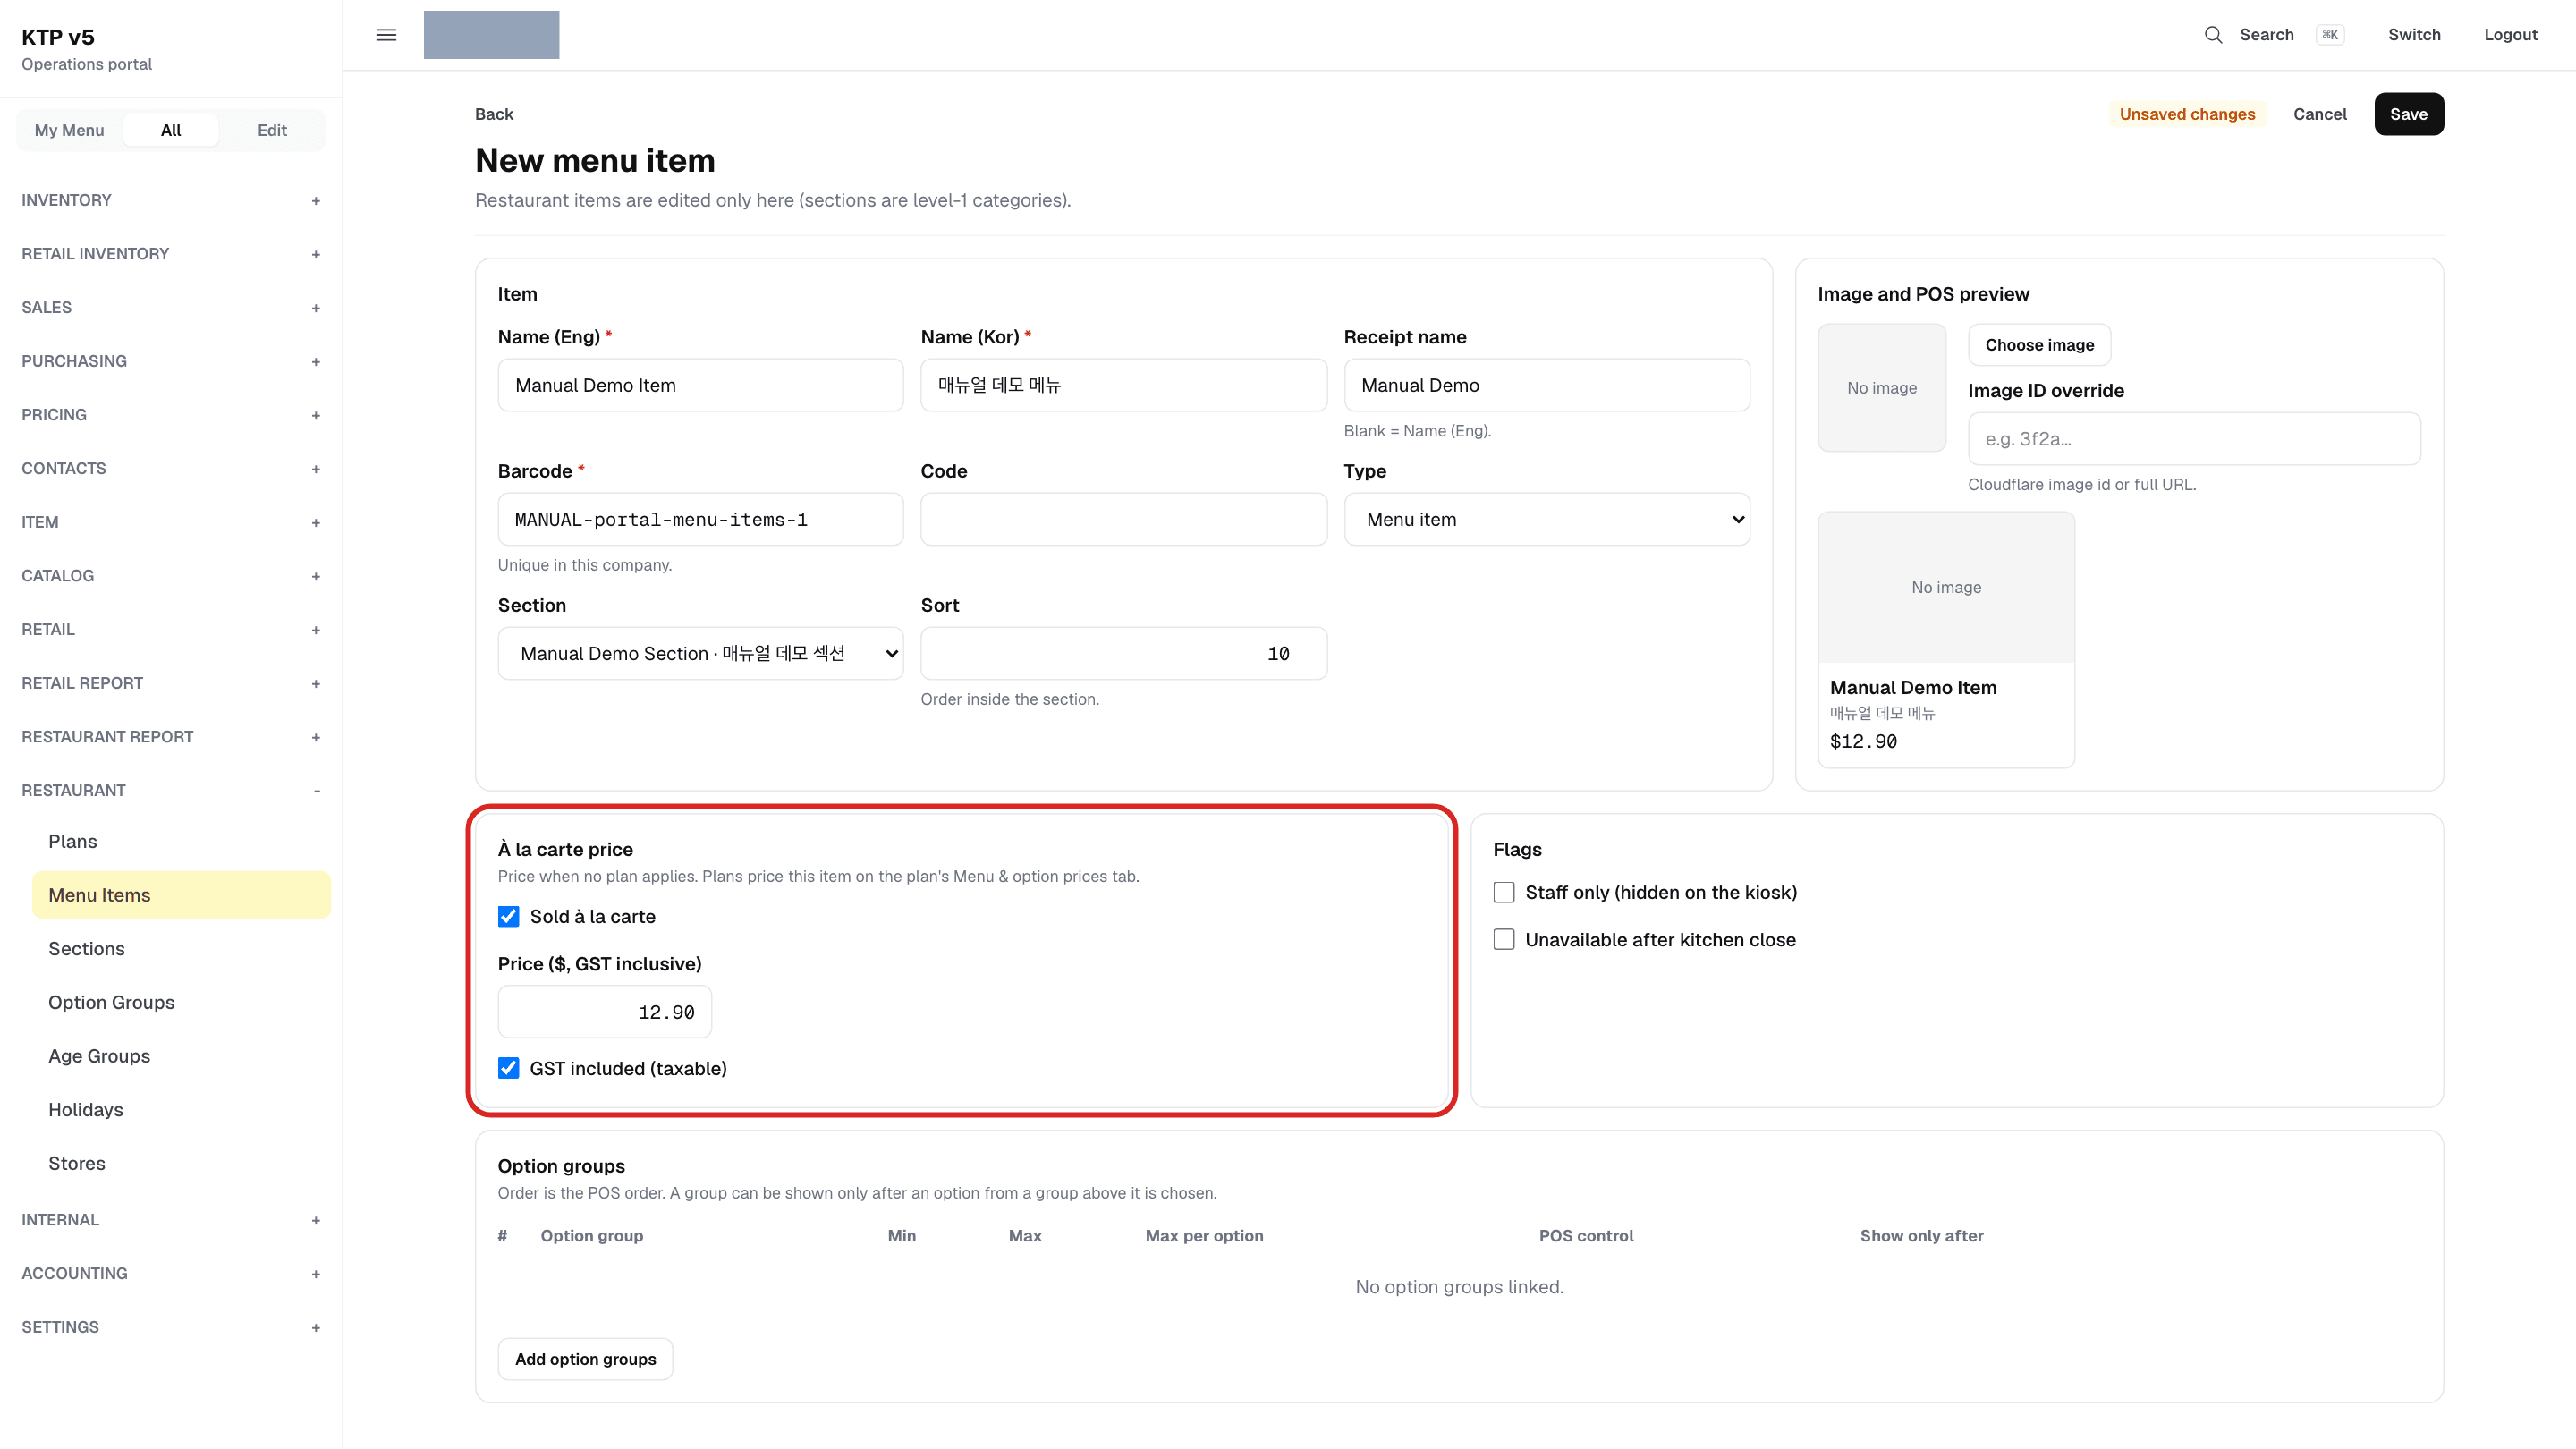Open the Option Groups menu entry

(x=181, y=1002)
